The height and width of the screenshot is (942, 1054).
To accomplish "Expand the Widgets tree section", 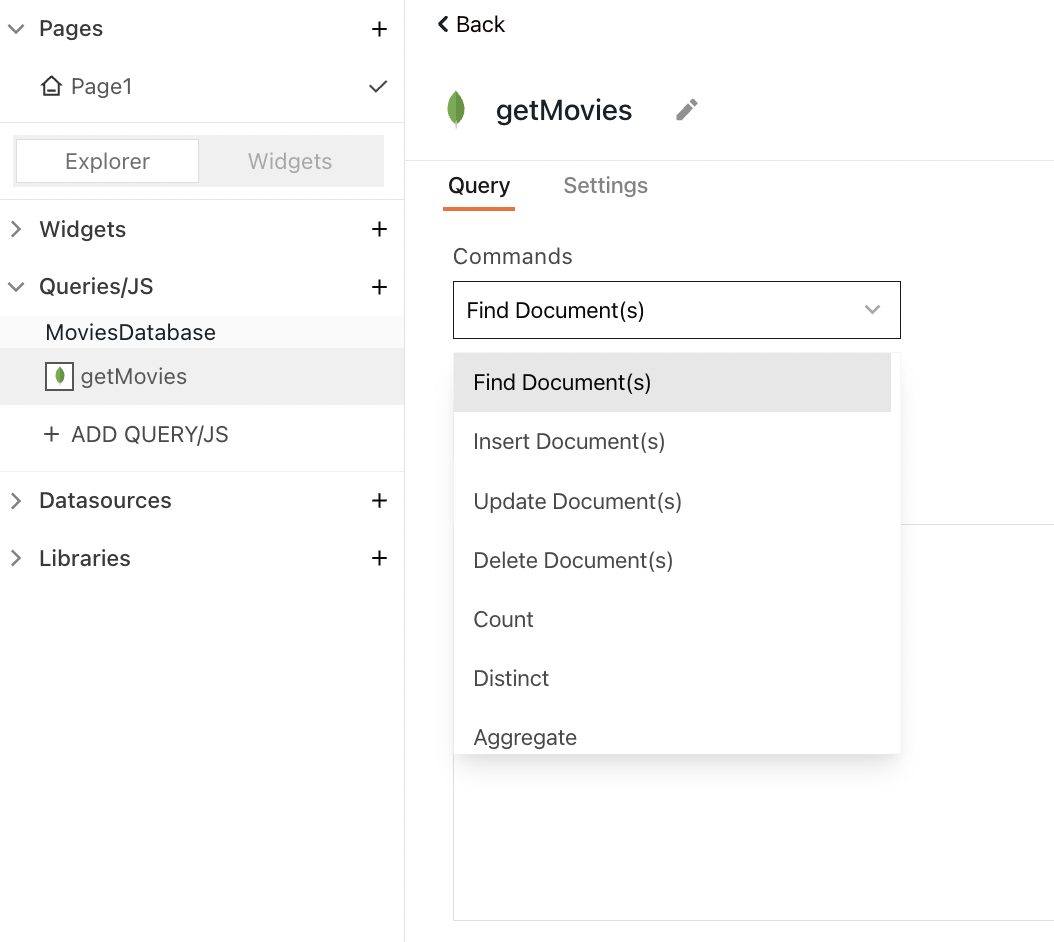I will coord(16,229).
